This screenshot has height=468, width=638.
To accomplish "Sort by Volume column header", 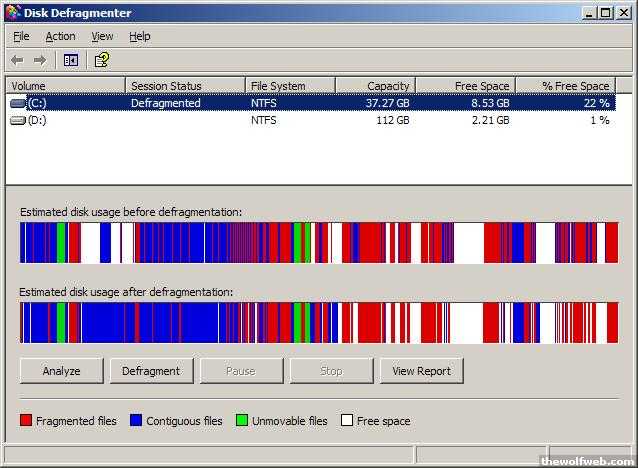I will pos(65,85).
